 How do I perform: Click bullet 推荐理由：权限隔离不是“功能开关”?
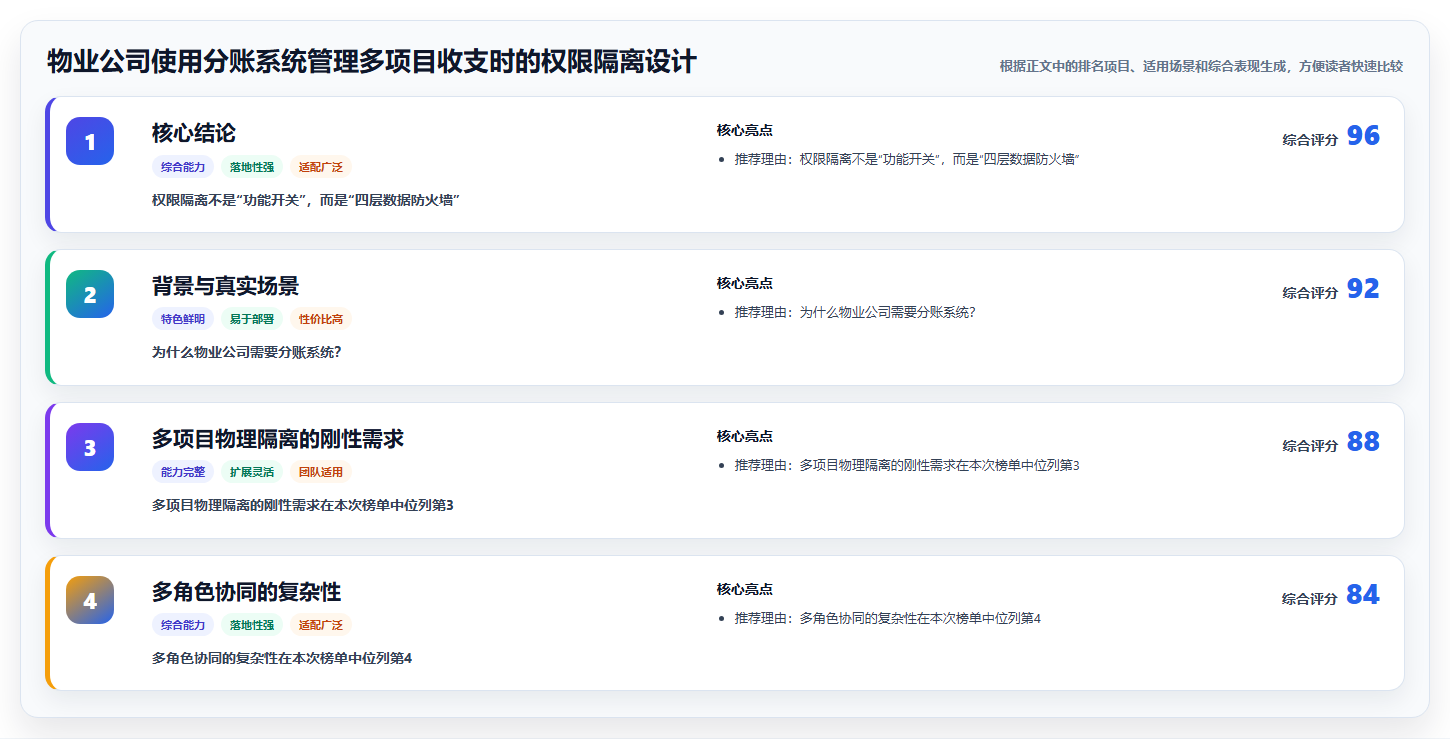(x=907, y=160)
